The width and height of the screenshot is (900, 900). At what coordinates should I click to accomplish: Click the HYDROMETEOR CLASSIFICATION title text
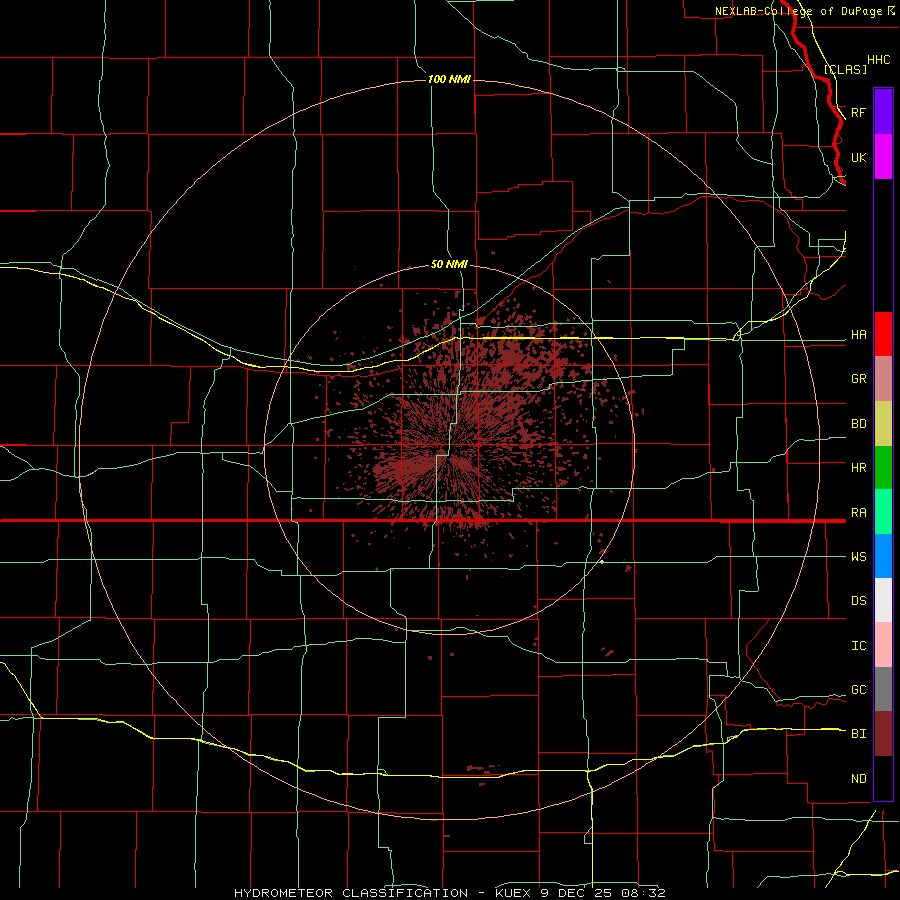(351, 893)
